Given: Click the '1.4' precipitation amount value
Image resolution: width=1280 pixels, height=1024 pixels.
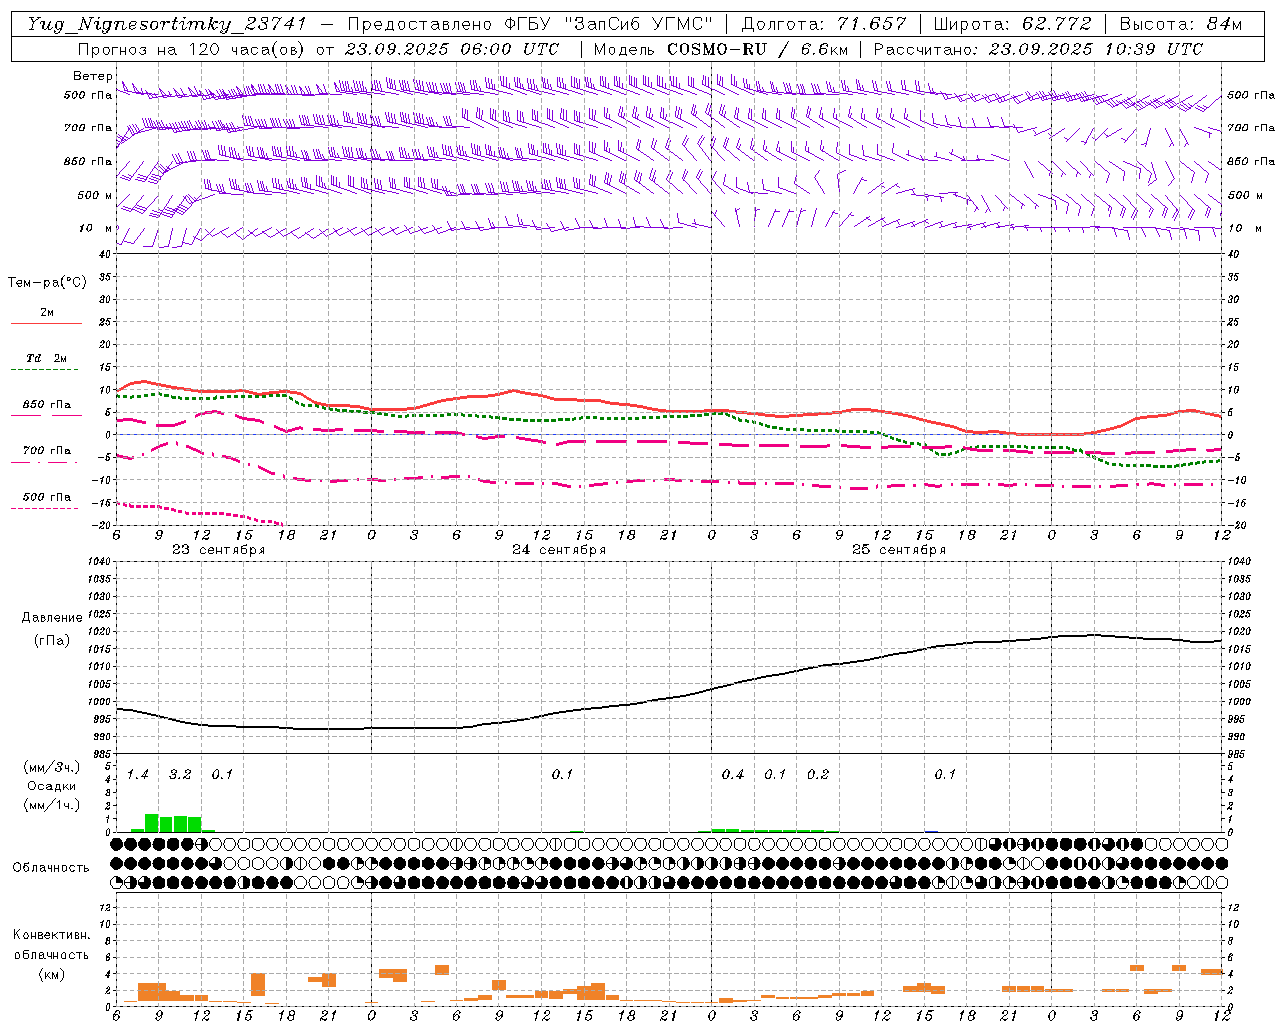Looking at the screenshot, I should [x=138, y=775].
